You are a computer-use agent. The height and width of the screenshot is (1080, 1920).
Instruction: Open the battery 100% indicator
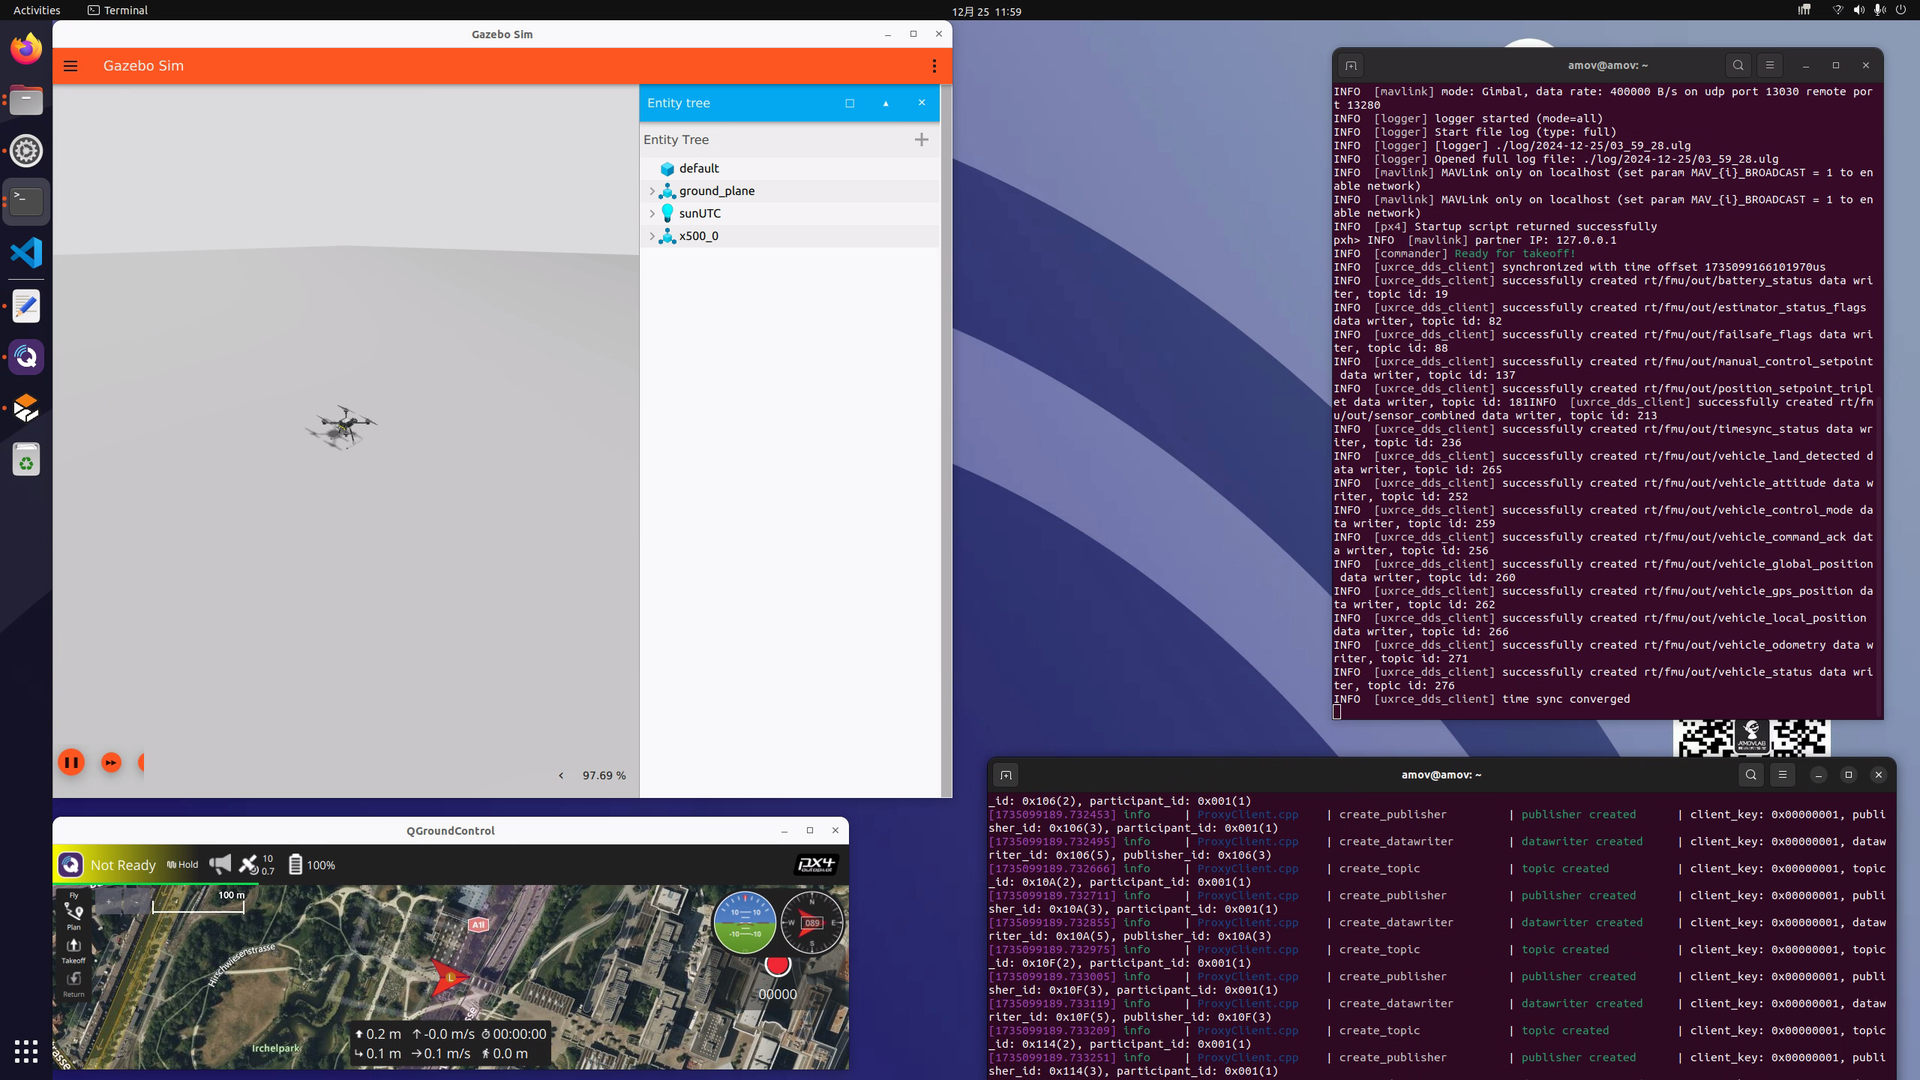pyautogui.click(x=311, y=865)
